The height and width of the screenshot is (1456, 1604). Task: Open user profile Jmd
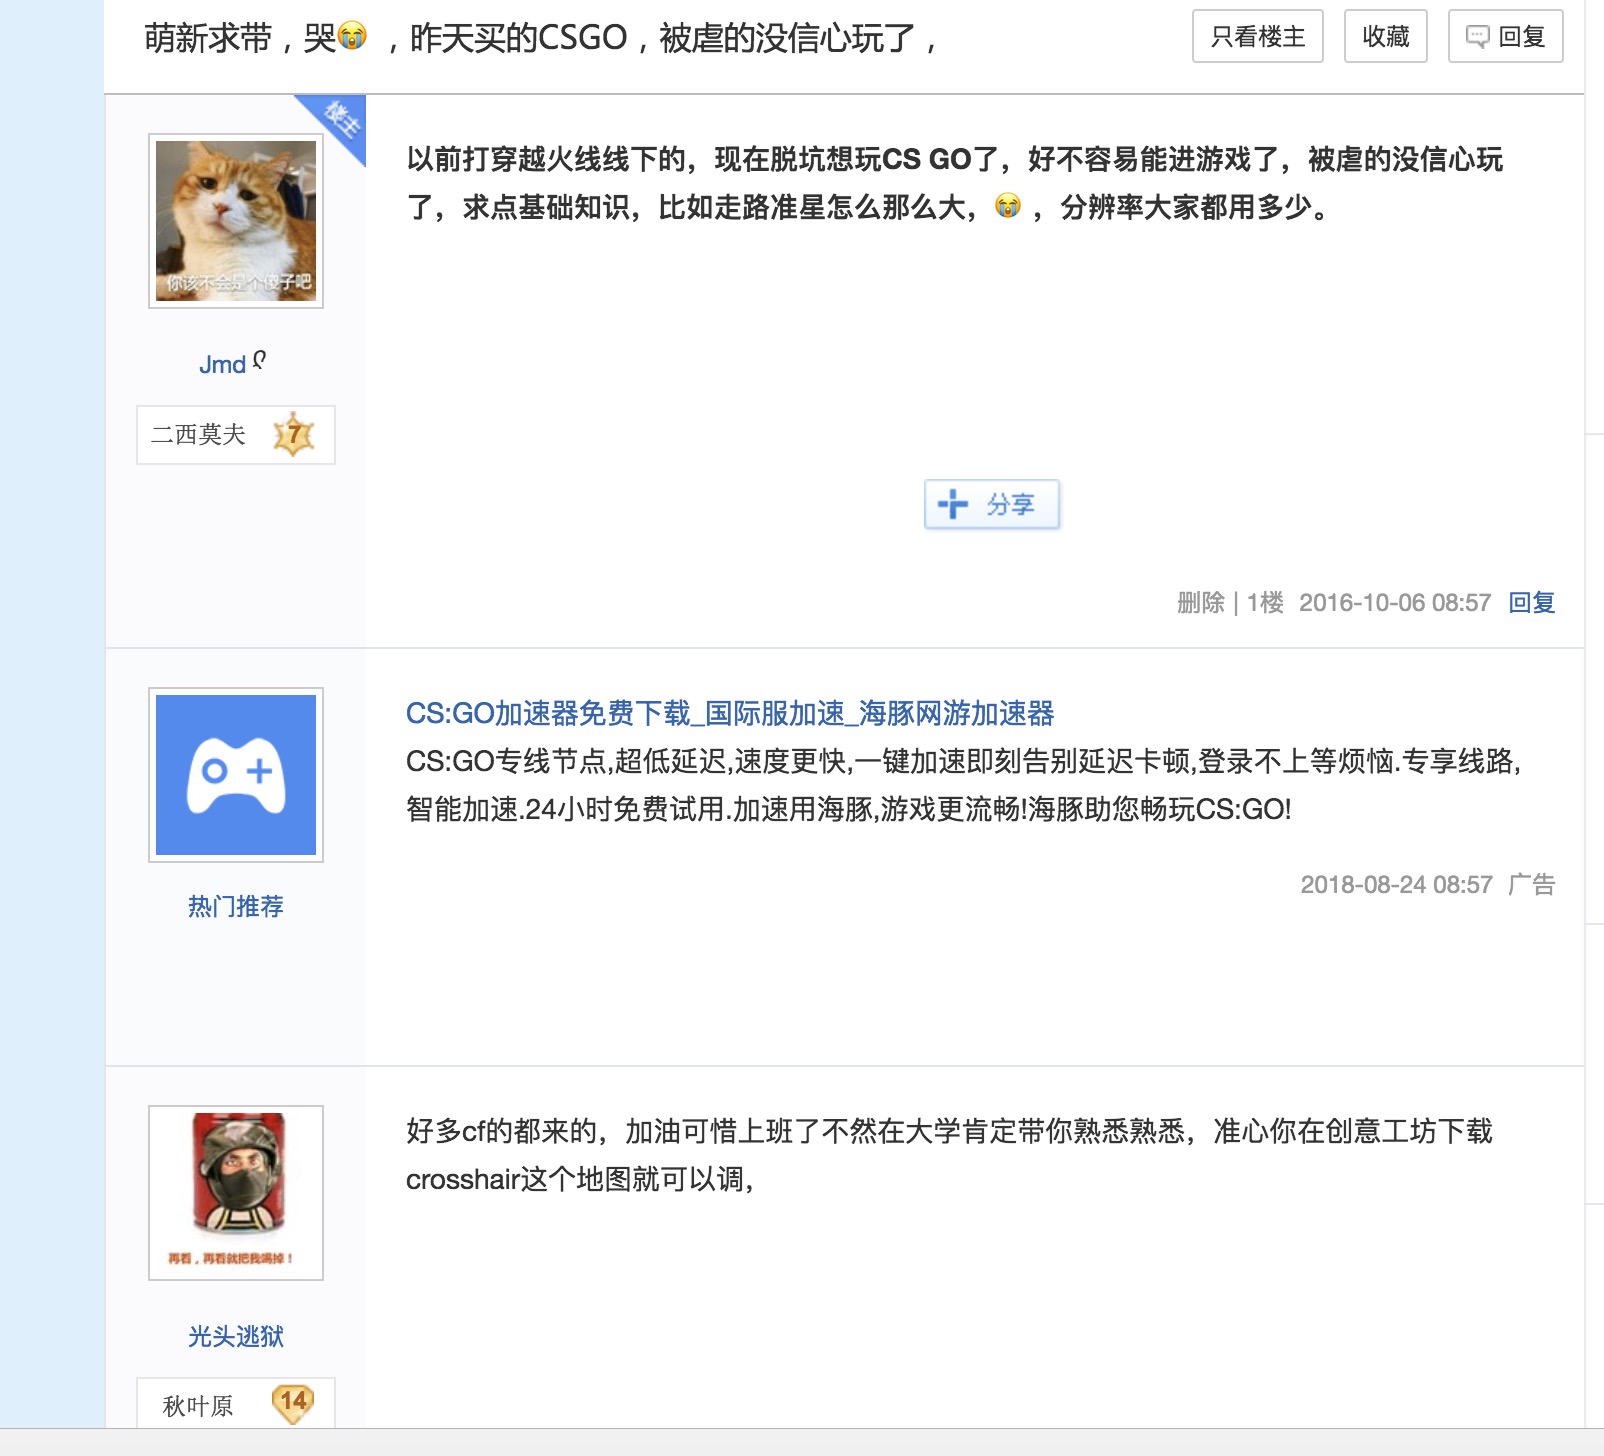point(222,364)
